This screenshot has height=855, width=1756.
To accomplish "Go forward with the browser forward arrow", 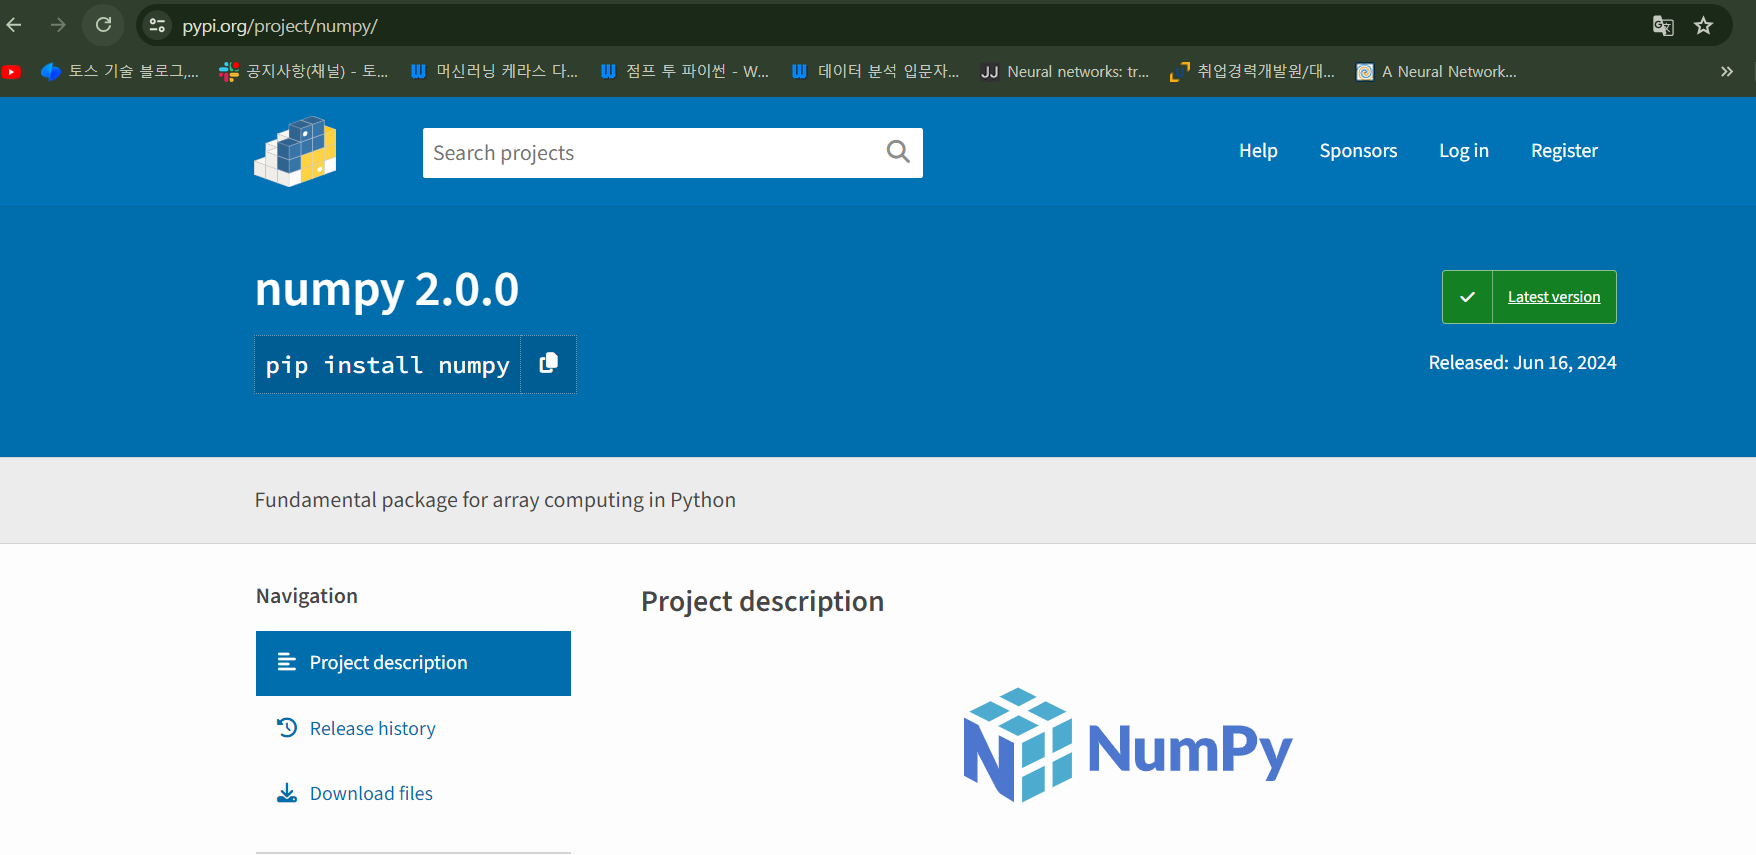I will coord(58,25).
